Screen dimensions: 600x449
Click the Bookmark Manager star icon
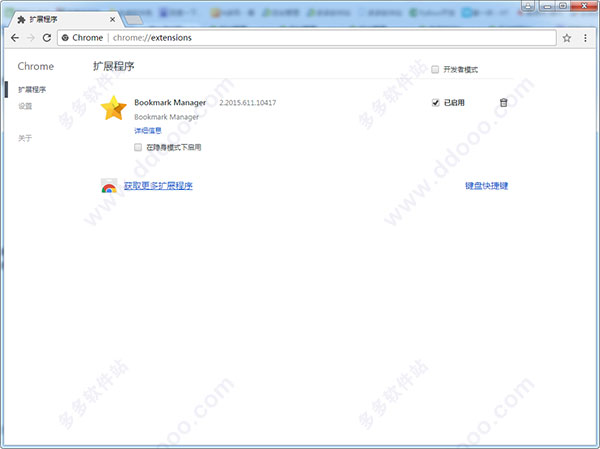pos(113,108)
